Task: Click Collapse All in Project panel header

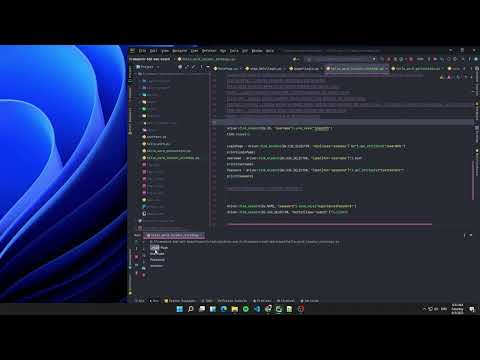Action: tap(194, 67)
